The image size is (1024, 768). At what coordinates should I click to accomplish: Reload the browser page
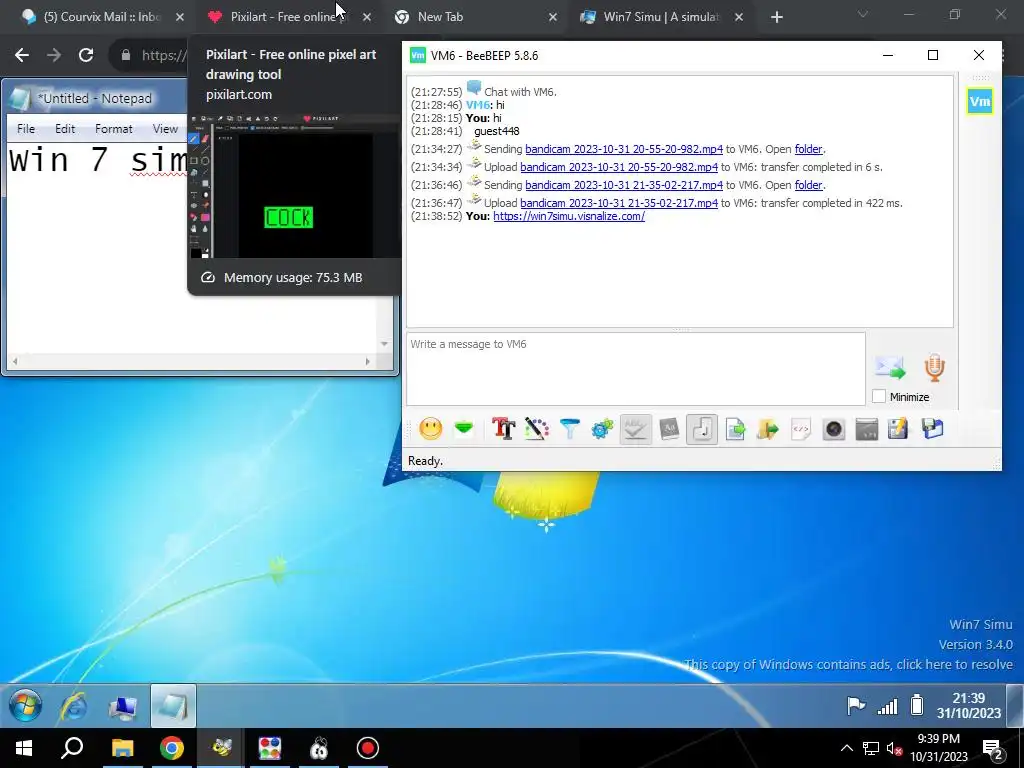pos(86,55)
